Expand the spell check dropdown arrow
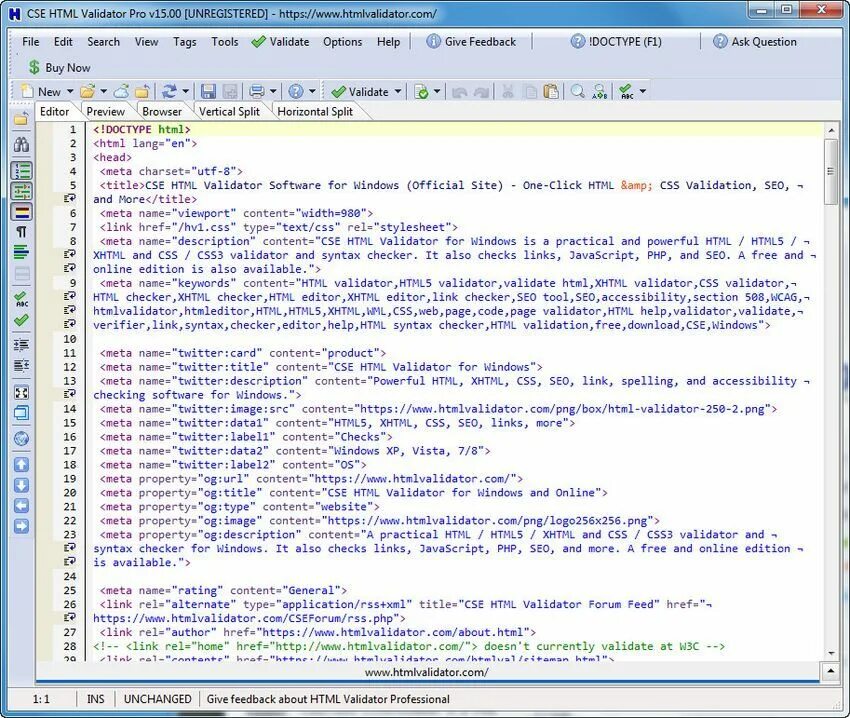 coord(643,92)
